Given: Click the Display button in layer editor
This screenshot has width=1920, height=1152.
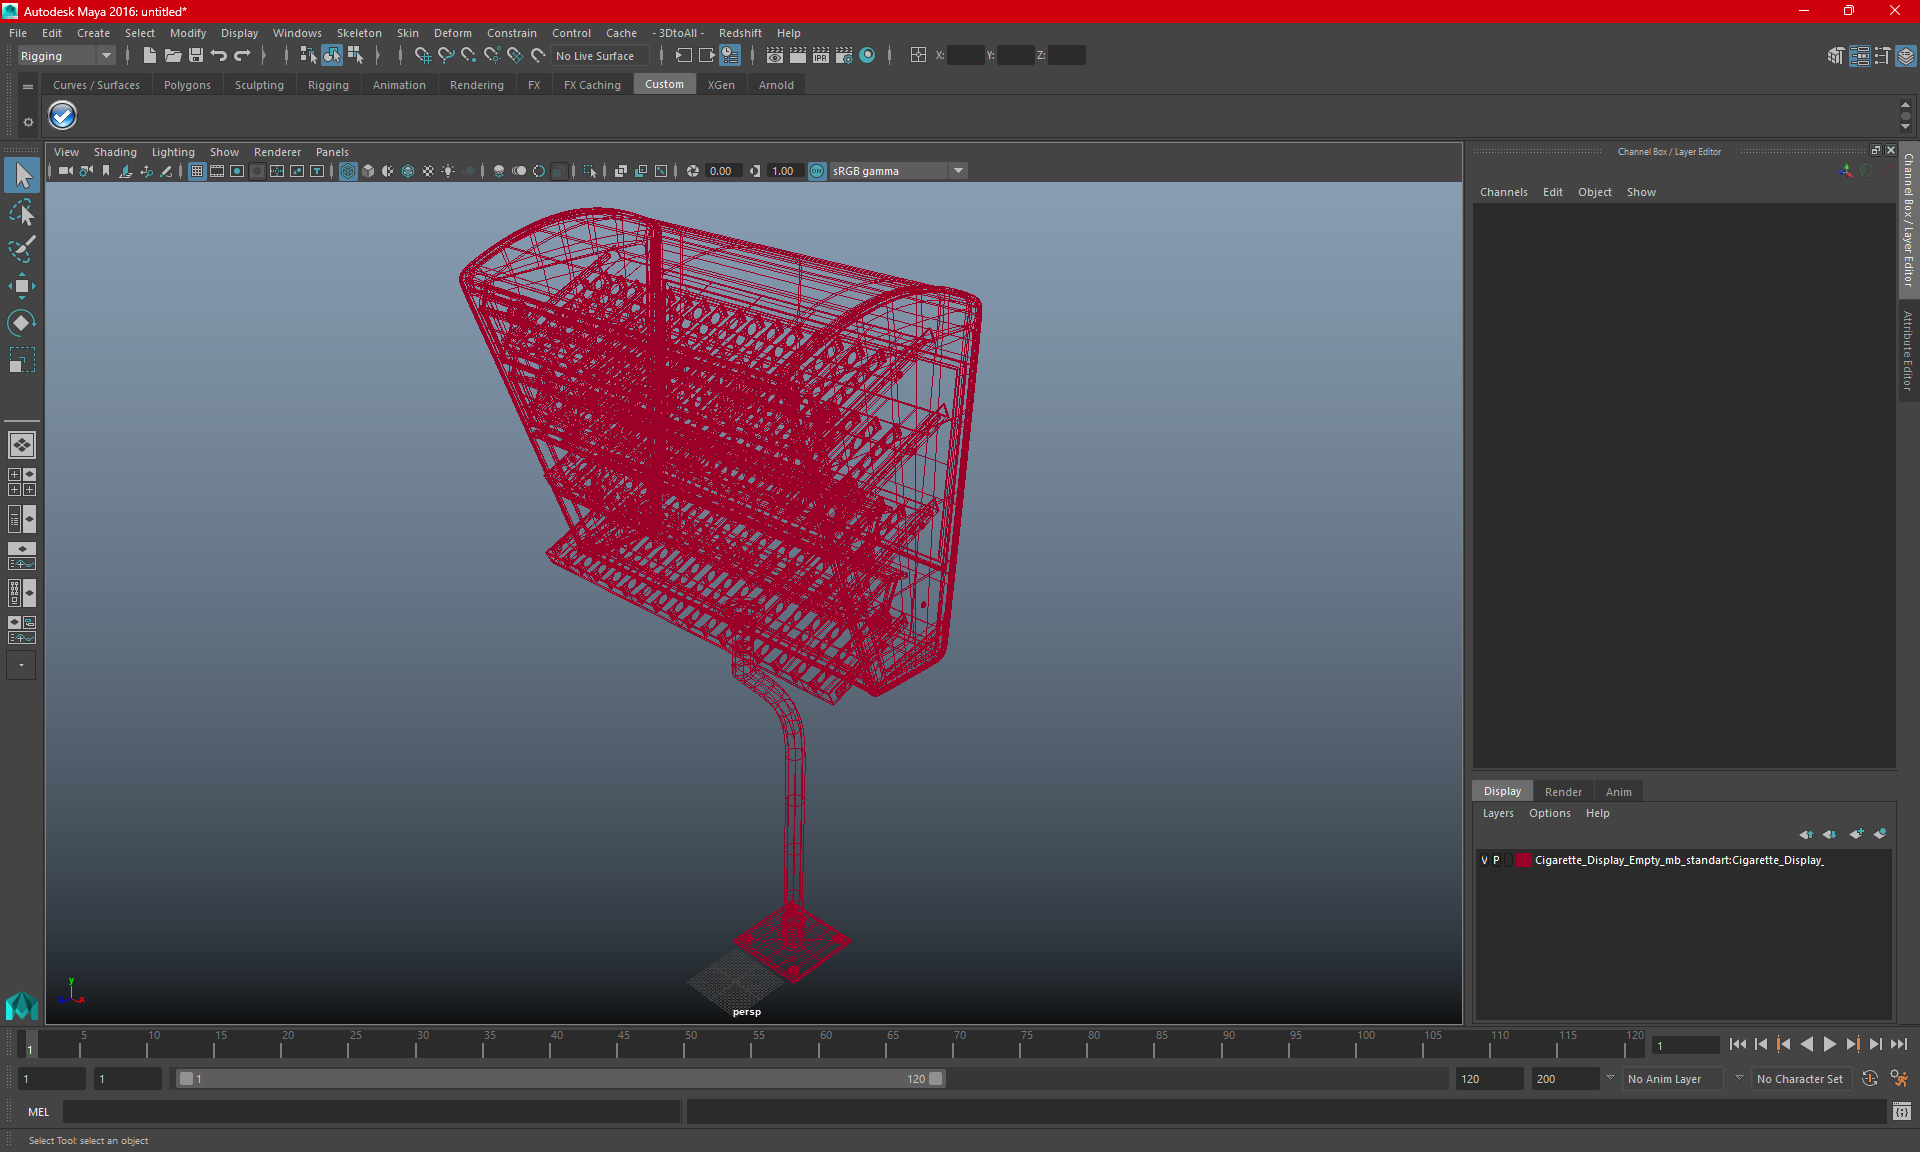Looking at the screenshot, I should (x=1502, y=790).
